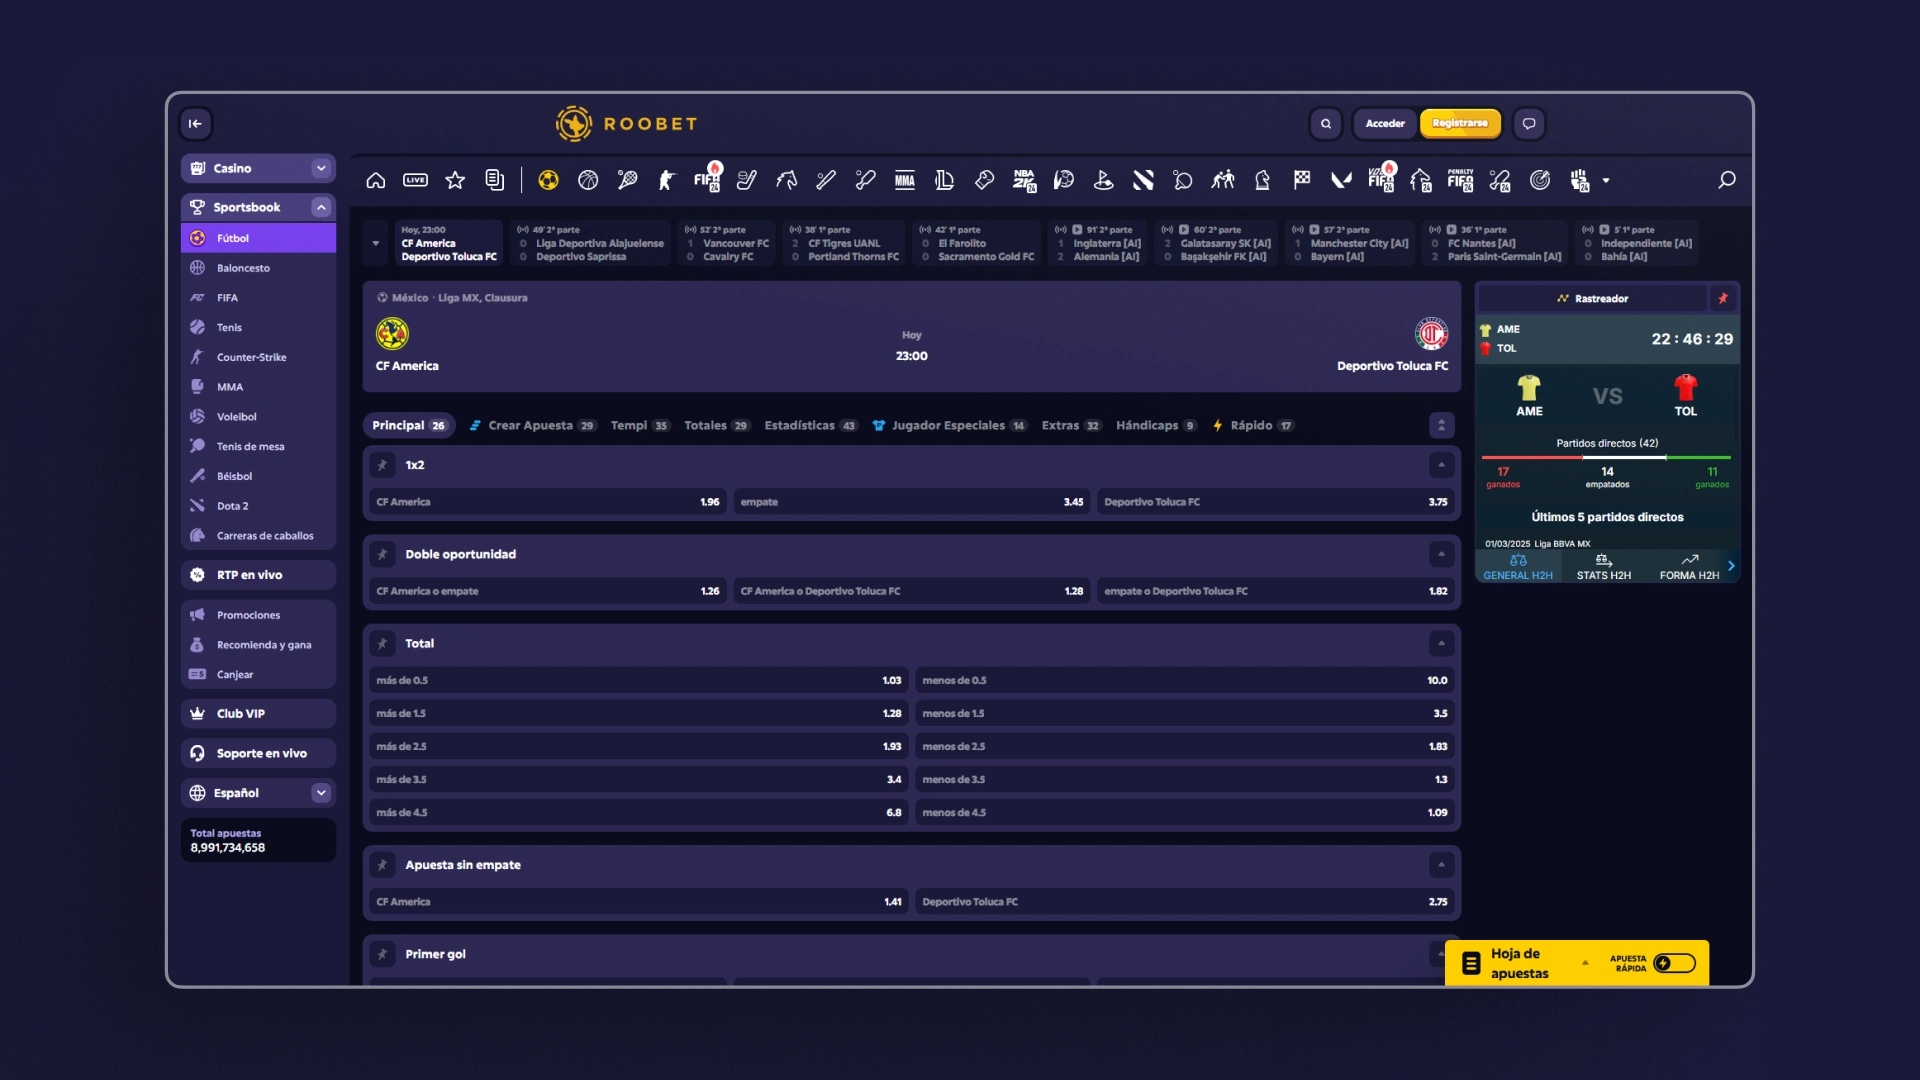Show next tracker panel with right arrow
The image size is (1920, 1080).
tap(1731, 566)
